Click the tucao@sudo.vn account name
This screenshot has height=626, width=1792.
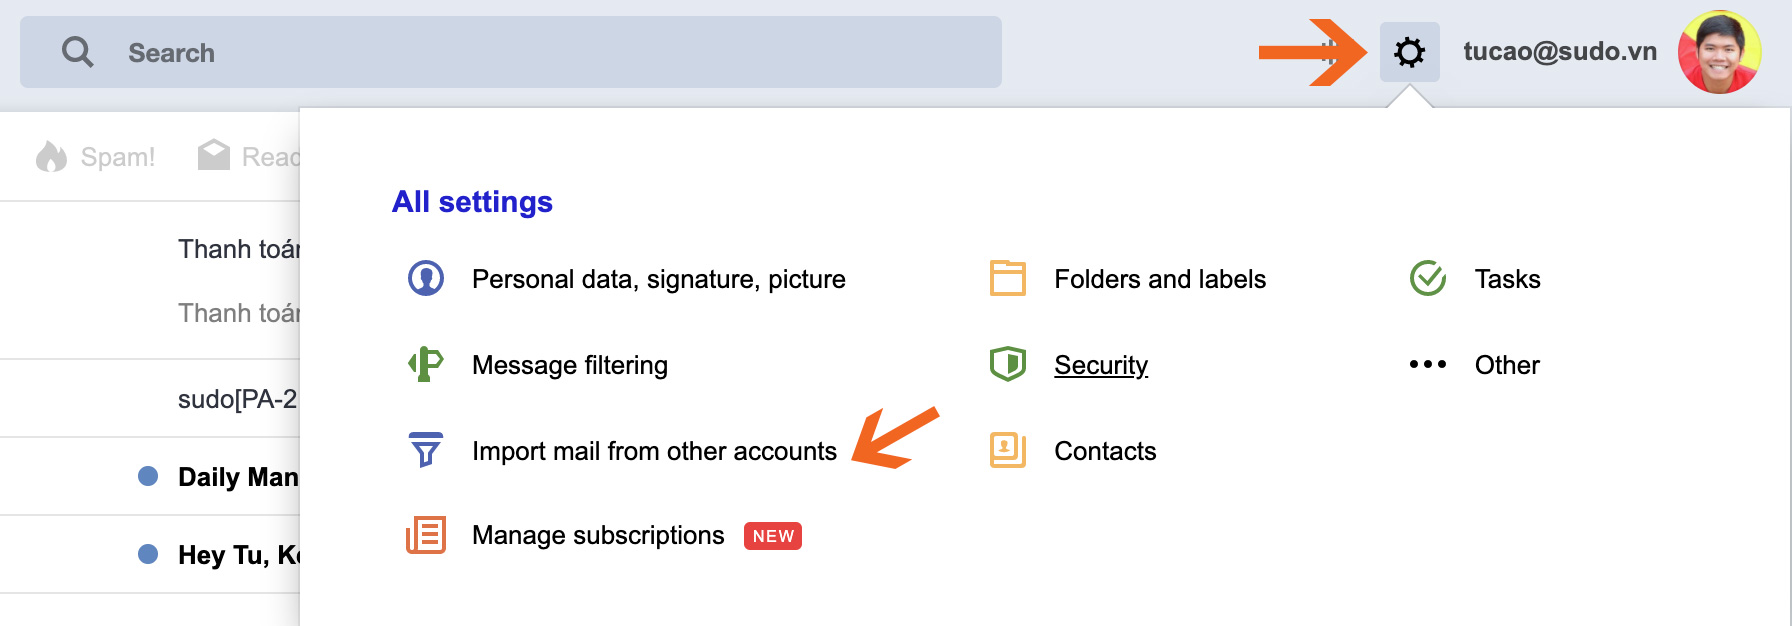click(1559, 52)
